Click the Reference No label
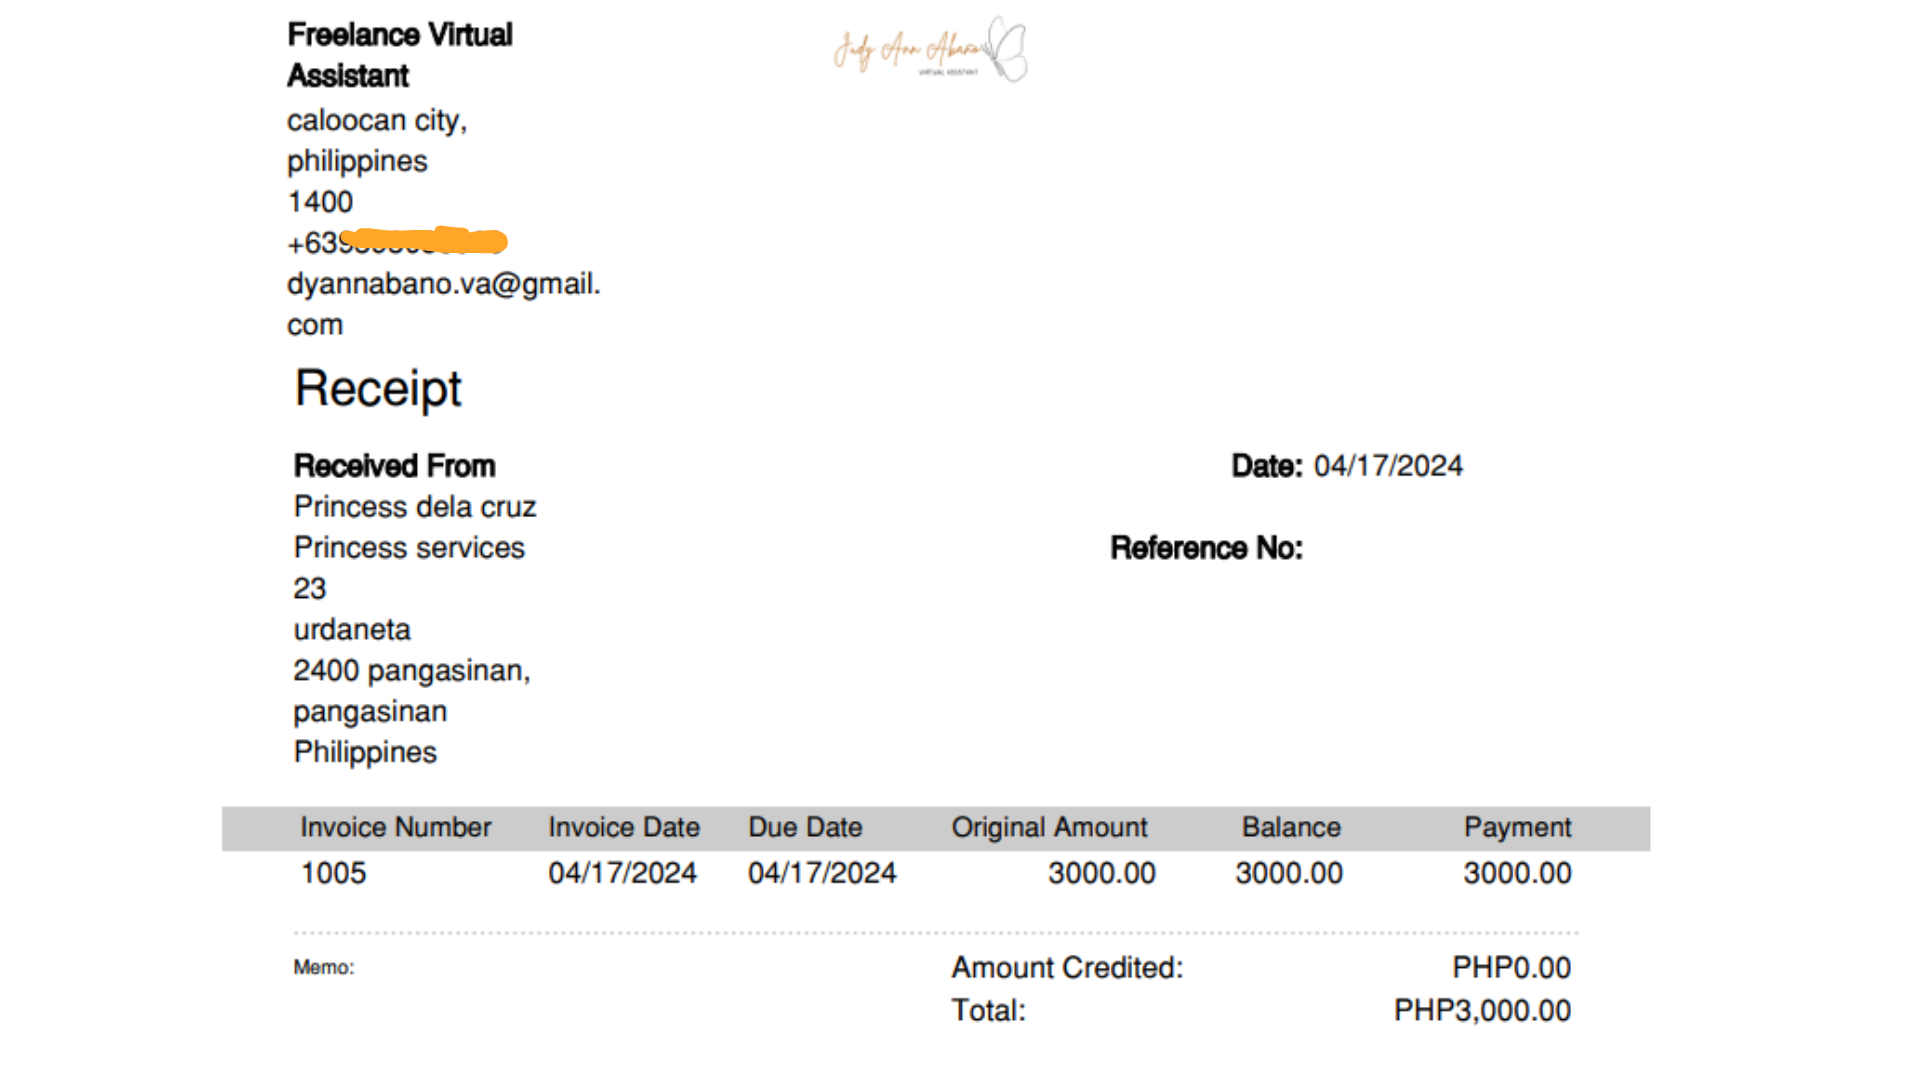This screenshot has width=1920, height=1080. pyautogui.click(x=1206, y=548)
